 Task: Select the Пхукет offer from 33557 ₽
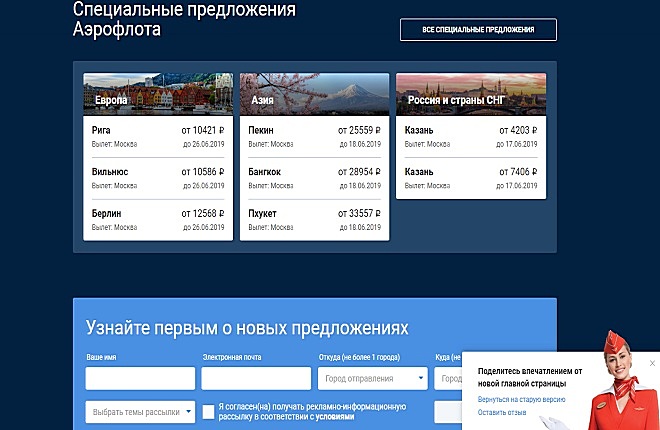(x=314, y=220)
